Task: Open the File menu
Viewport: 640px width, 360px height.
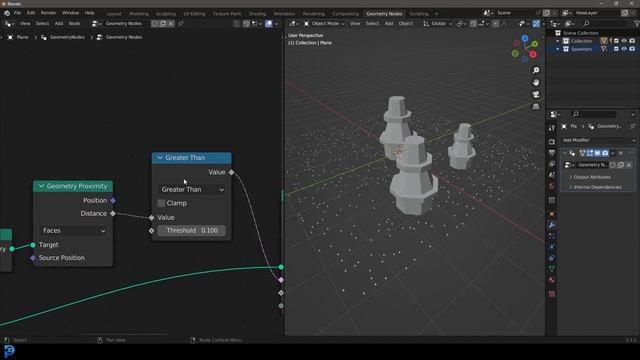Action: pos(17,13)
